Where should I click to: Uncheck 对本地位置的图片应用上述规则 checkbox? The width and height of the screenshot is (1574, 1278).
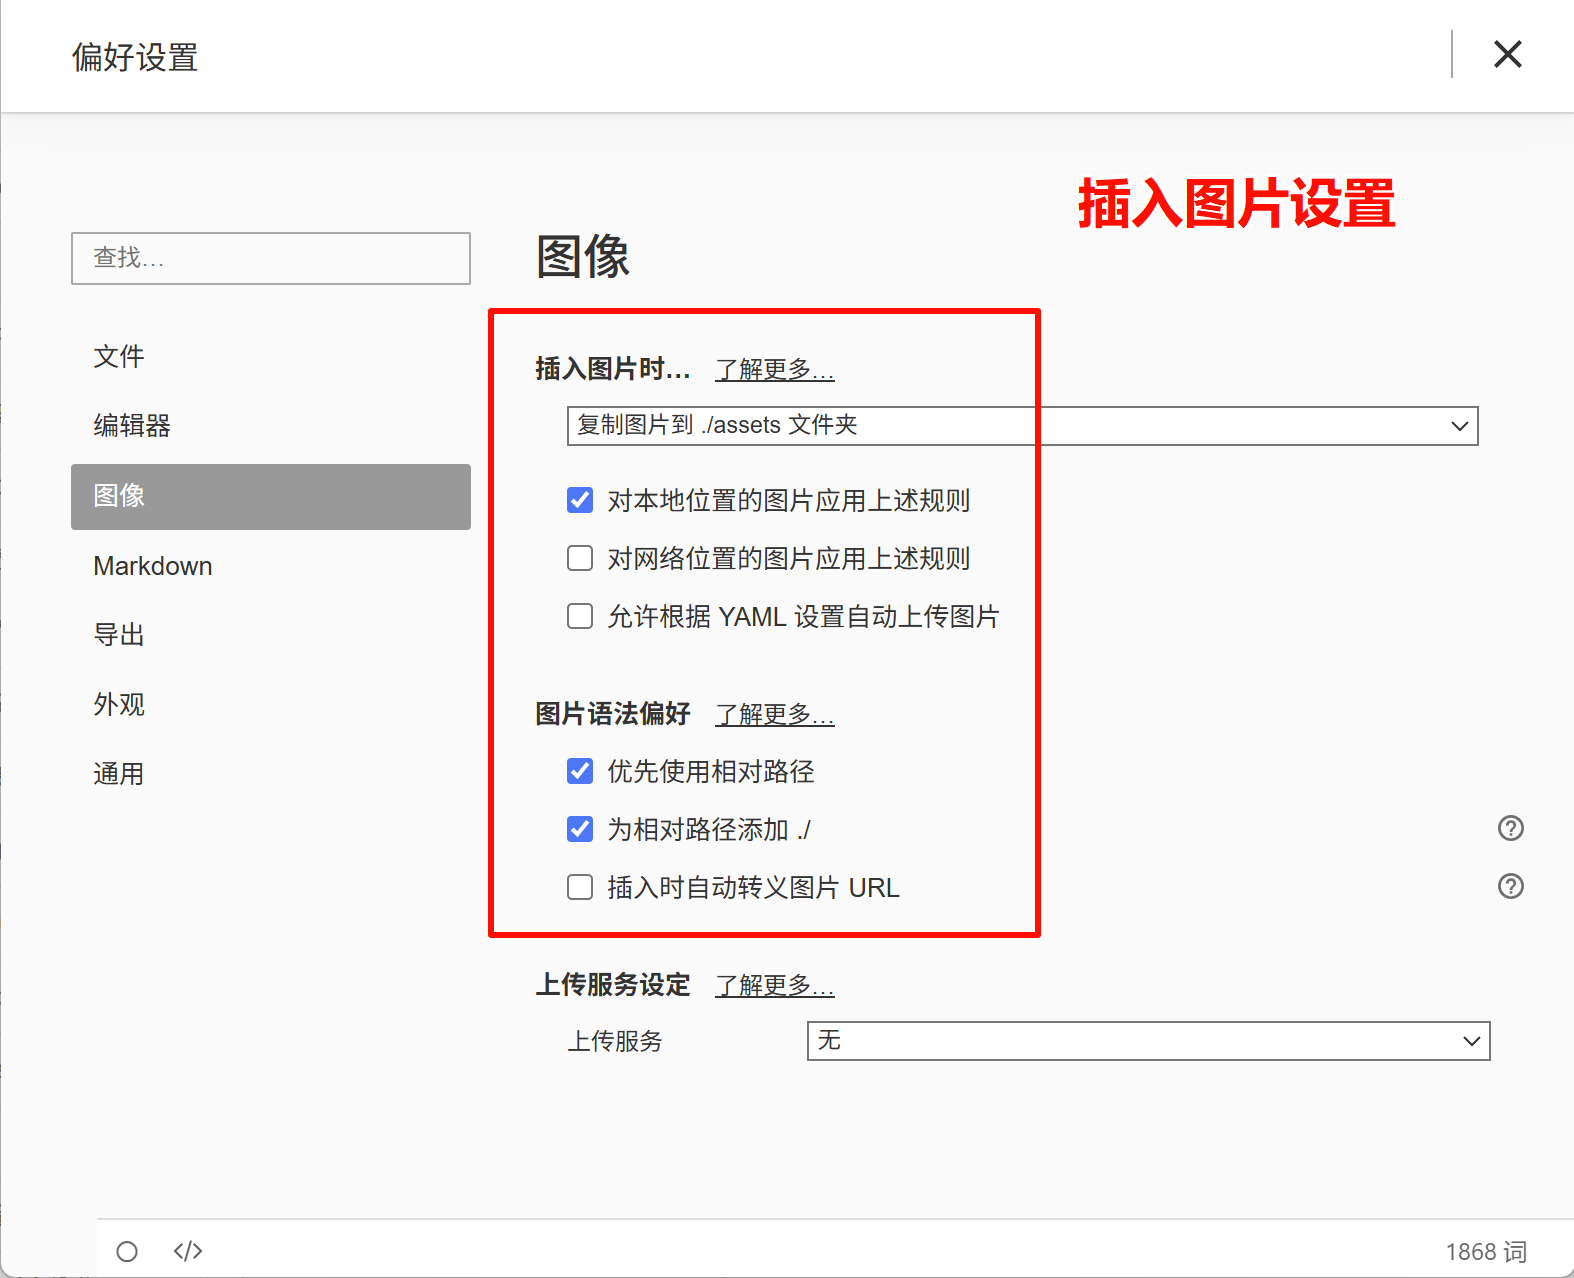580,500
